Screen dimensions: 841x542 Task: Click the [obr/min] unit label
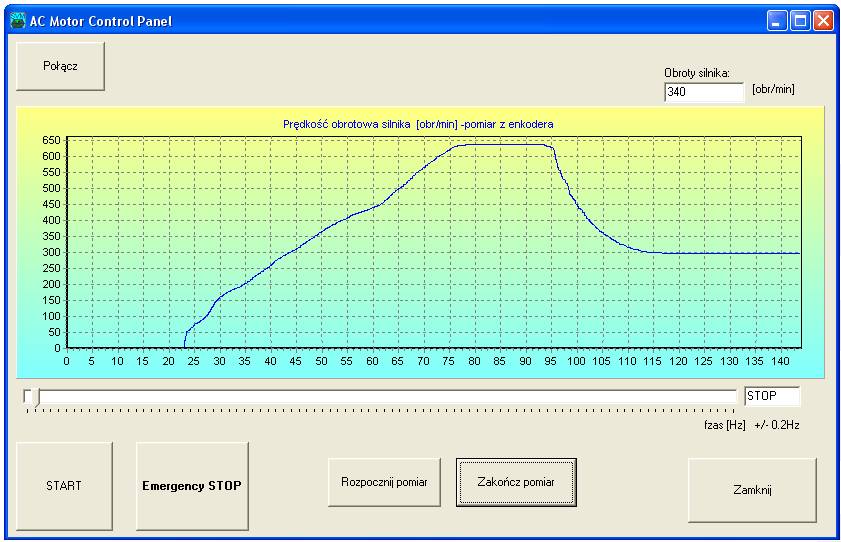tap(773, 89)
